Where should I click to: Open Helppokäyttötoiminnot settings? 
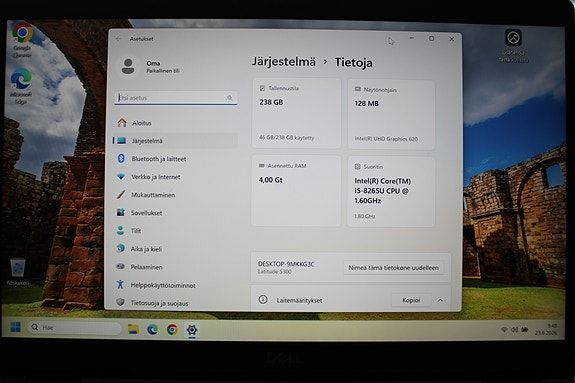[x=176, y=285]
